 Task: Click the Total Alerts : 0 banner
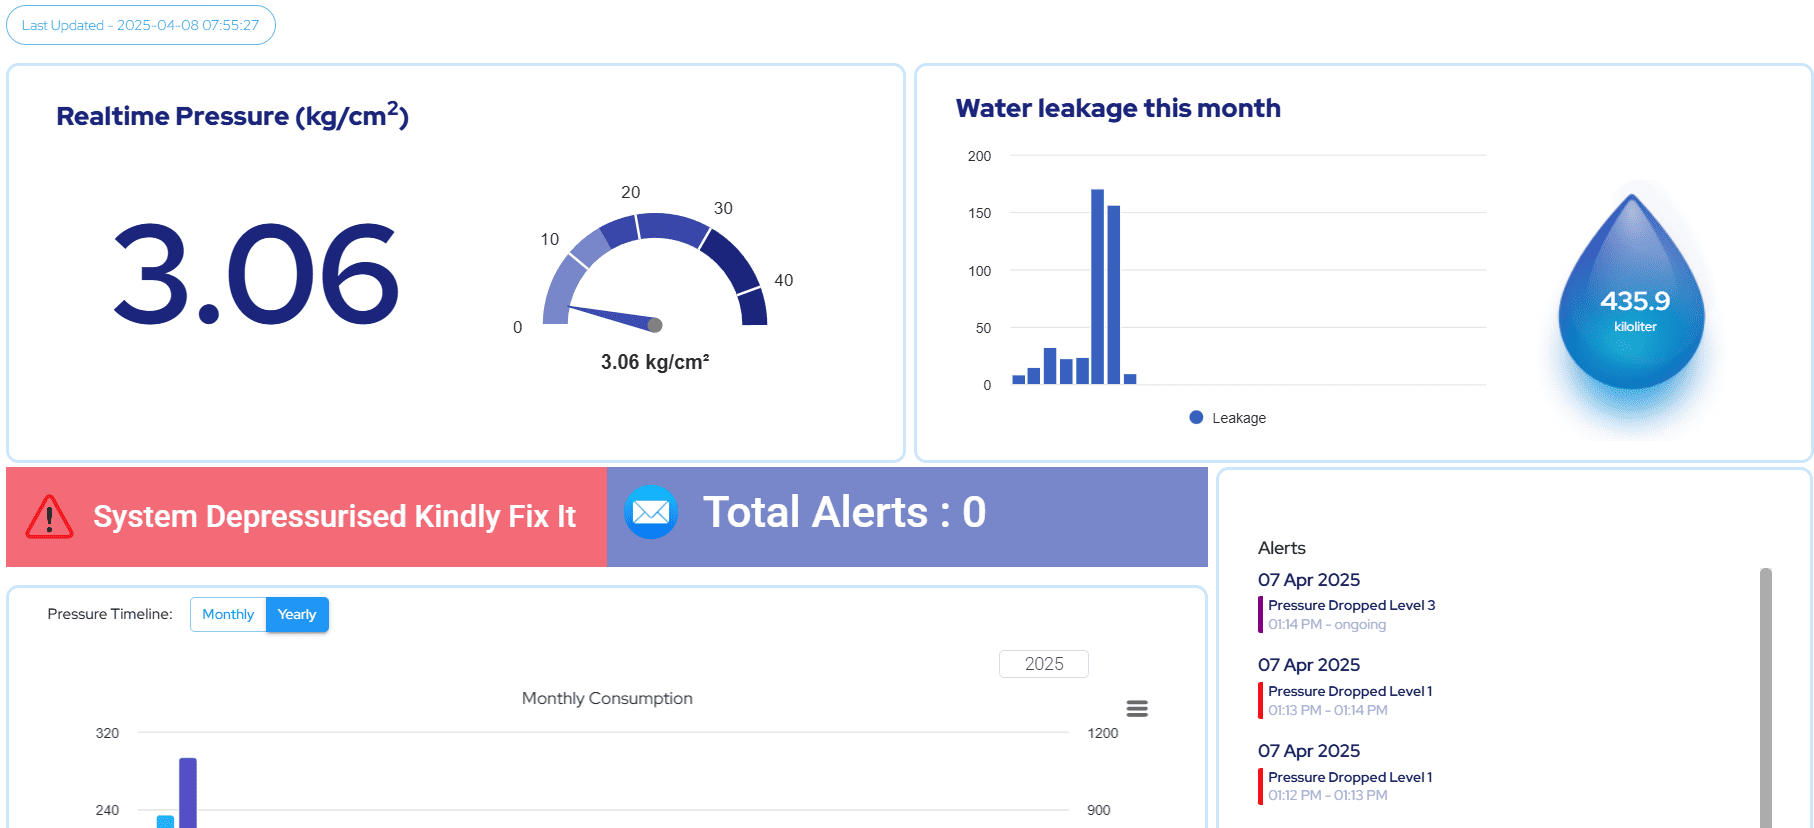[x=907, y=517]
